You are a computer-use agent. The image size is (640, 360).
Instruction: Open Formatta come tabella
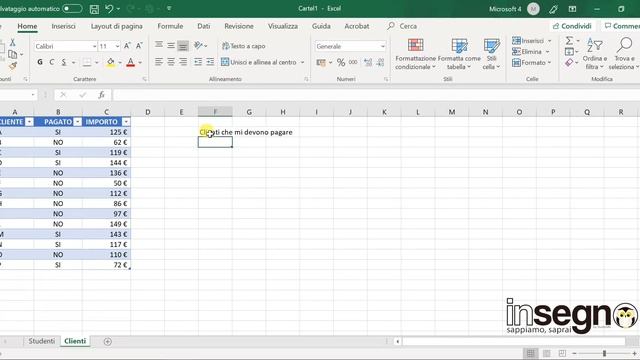point(459,54)
